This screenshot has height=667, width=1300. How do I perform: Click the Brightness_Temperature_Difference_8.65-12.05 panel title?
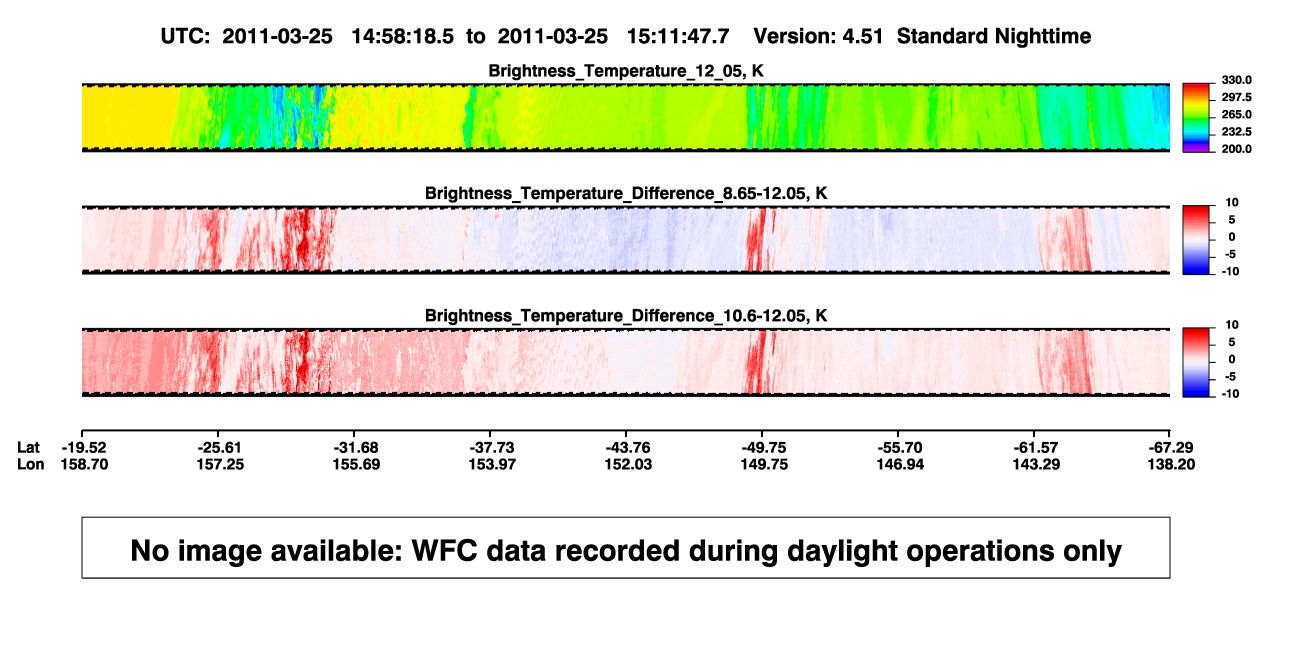pos(626,193)
